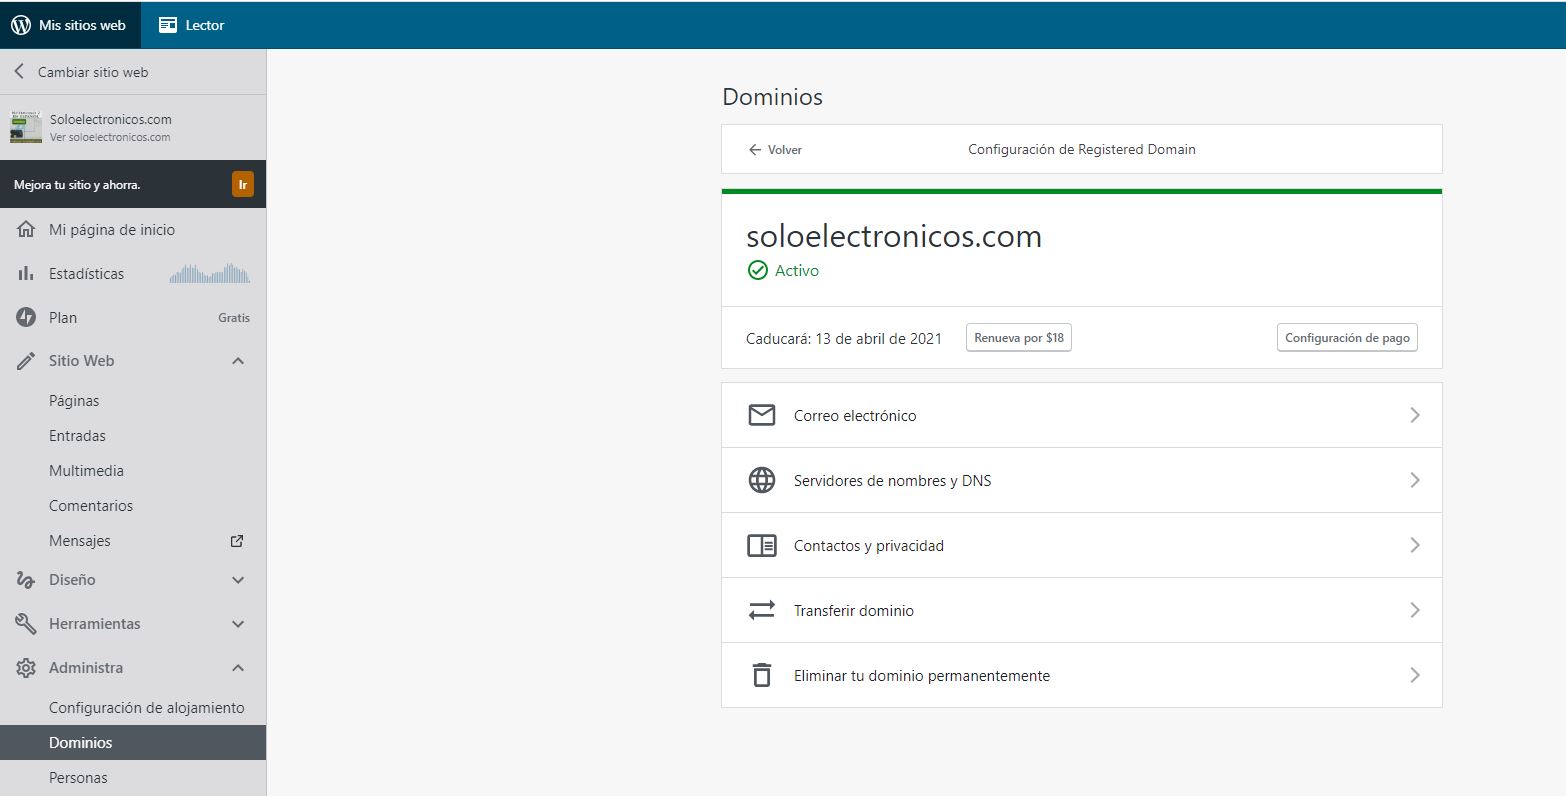Image resolution: width=1566 pixels, height=796 pixels.
Task: Open Configuración de pago button
Action: click(x=1346, y=338)
